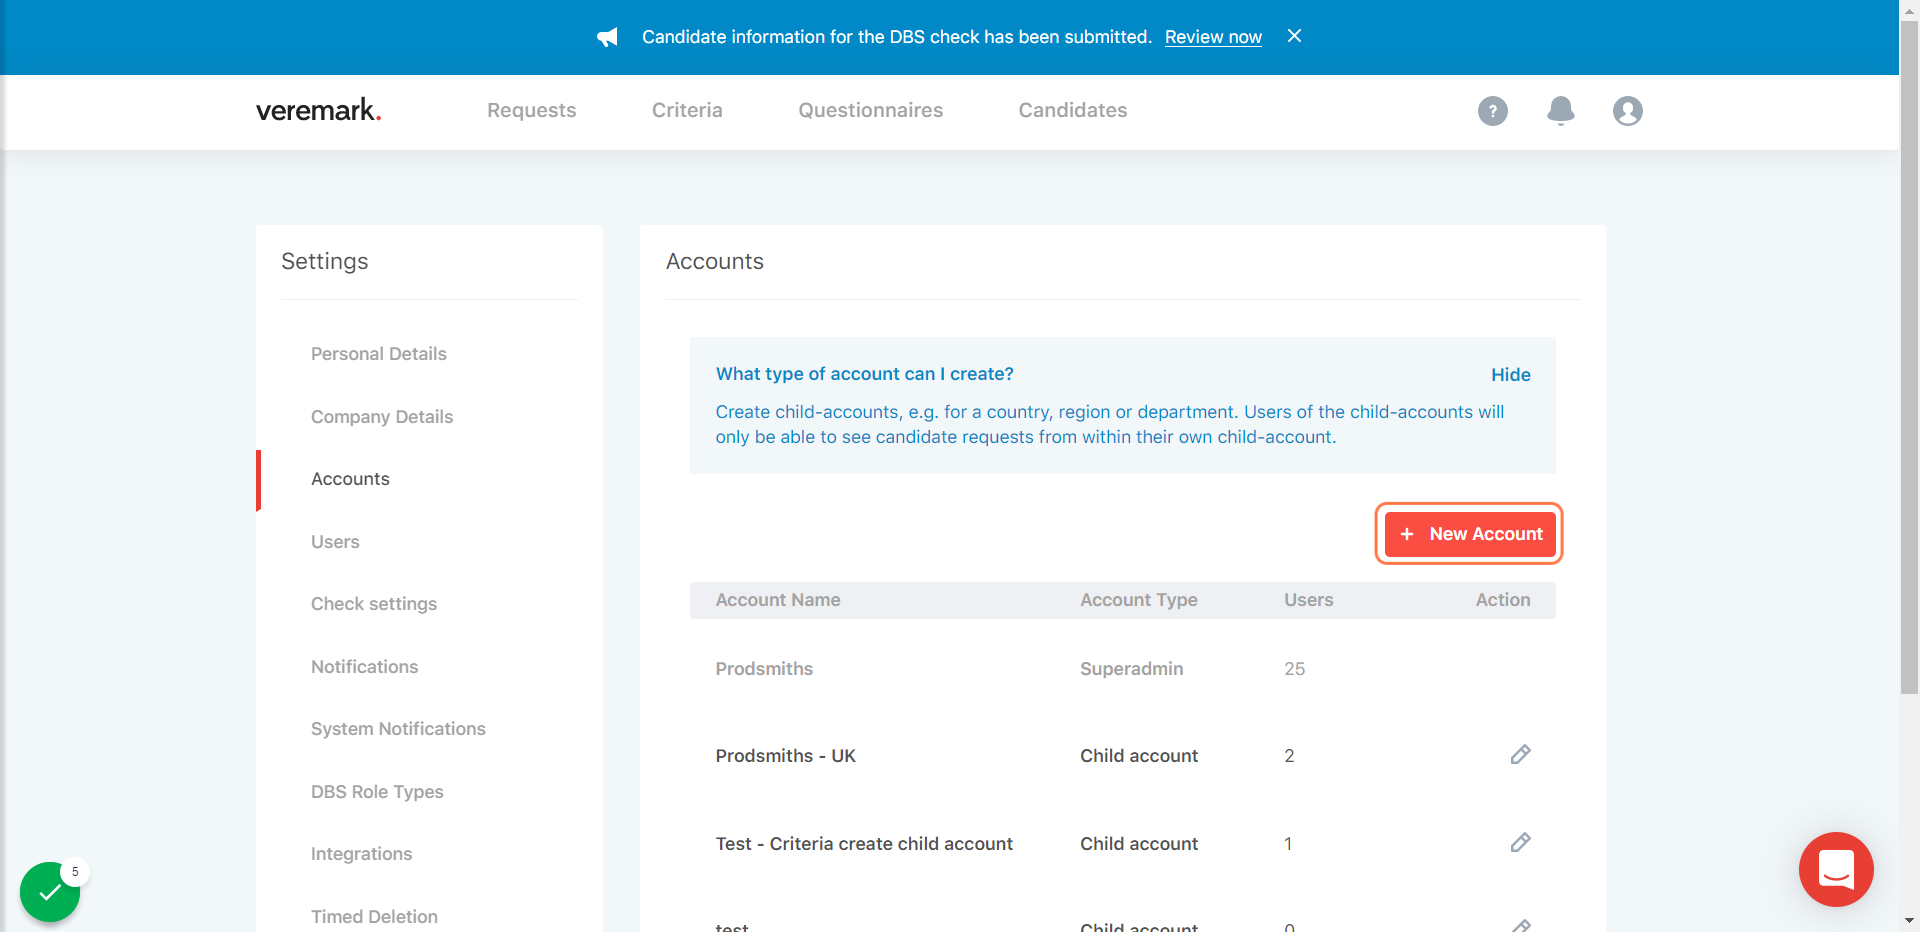Open the Candidates tab
The height and width of the screenshot is (932, 1920).
(1072, 111)
